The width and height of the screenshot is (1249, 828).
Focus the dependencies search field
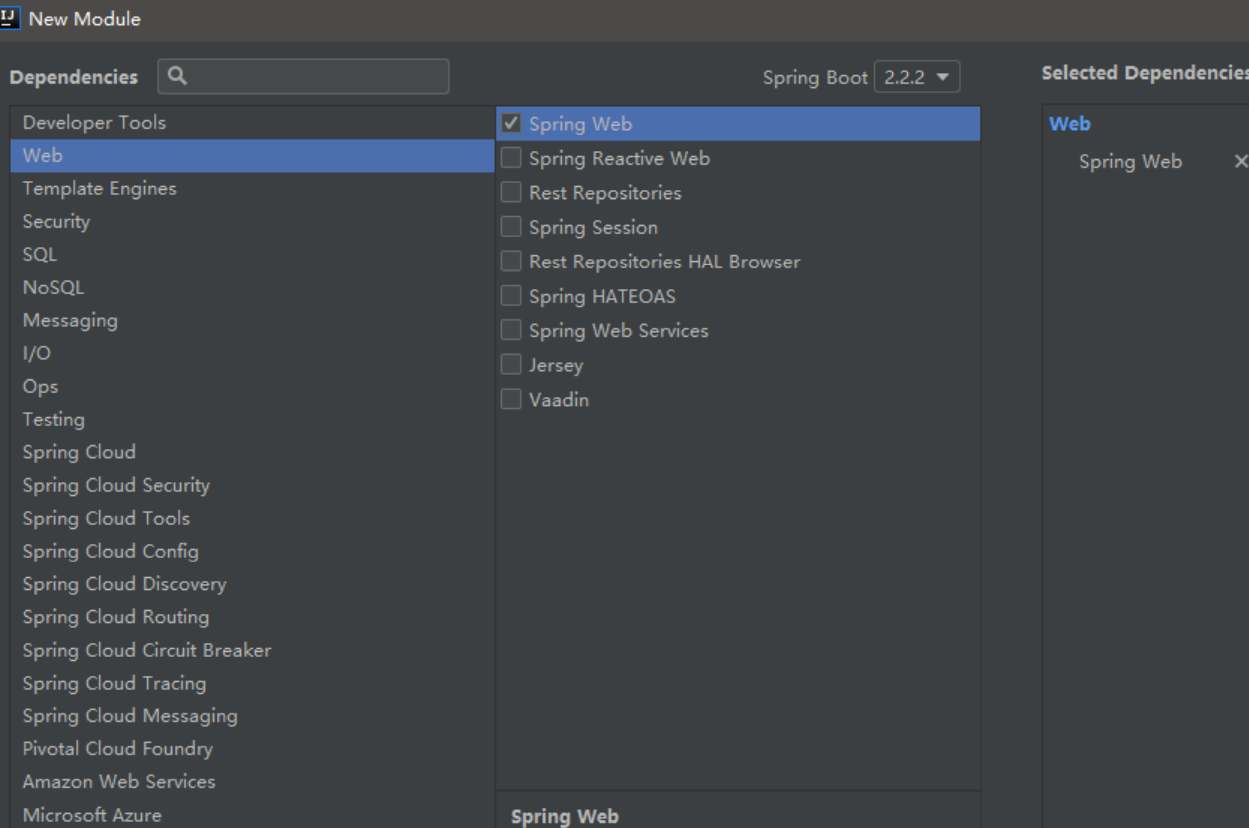pyautogui.click(x=303, y=76)
